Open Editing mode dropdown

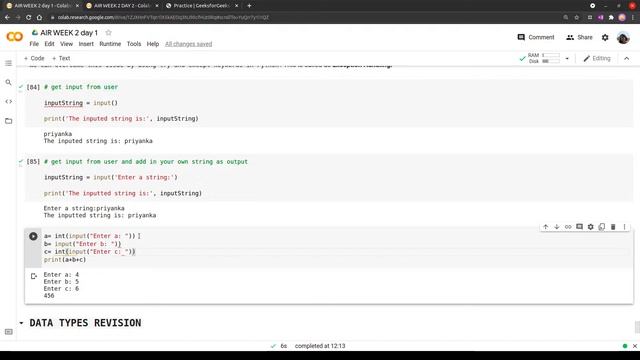click(x=597, y=58)
